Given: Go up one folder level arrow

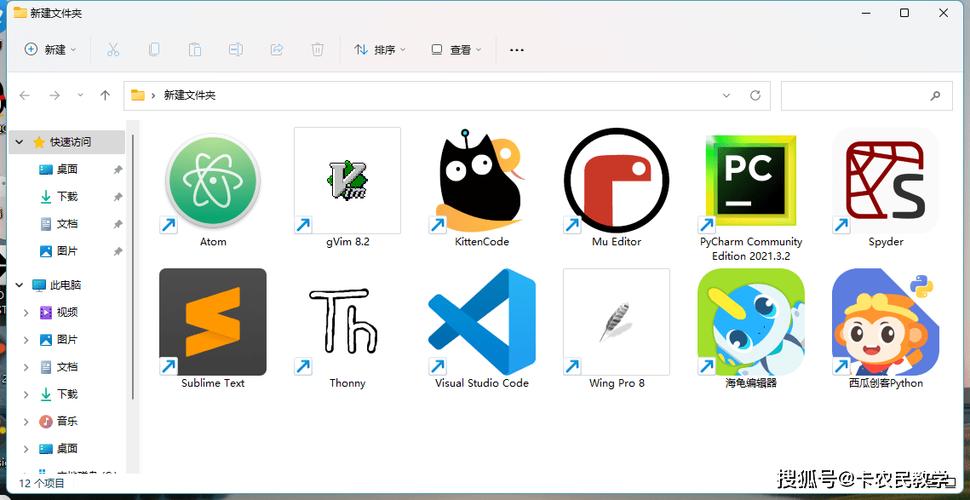Looking at the screenshot, I should [105, 95].
